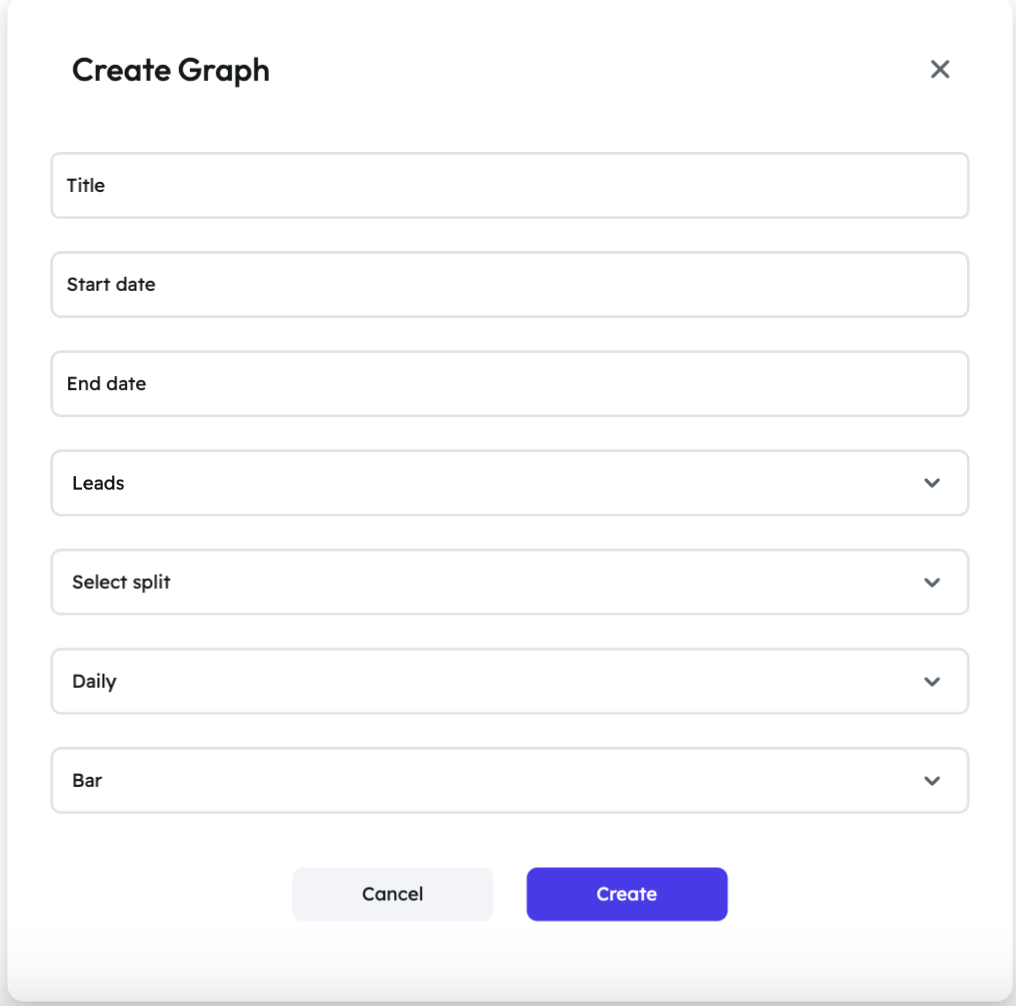This screenshot has height=1006, width=1016.
Task: Click the purple Create button
Action: [626, 894]
